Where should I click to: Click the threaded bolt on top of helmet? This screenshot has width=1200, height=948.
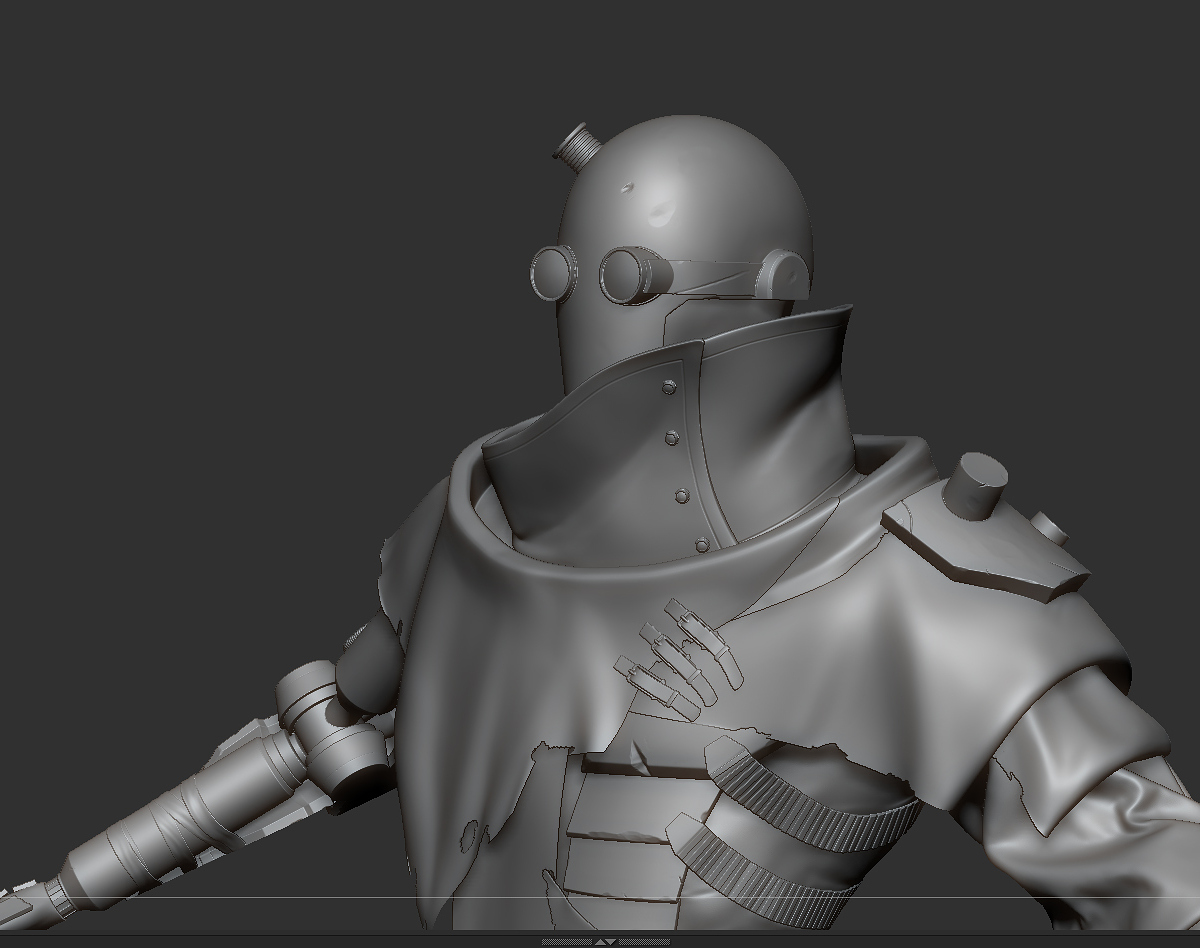(576, 146)
